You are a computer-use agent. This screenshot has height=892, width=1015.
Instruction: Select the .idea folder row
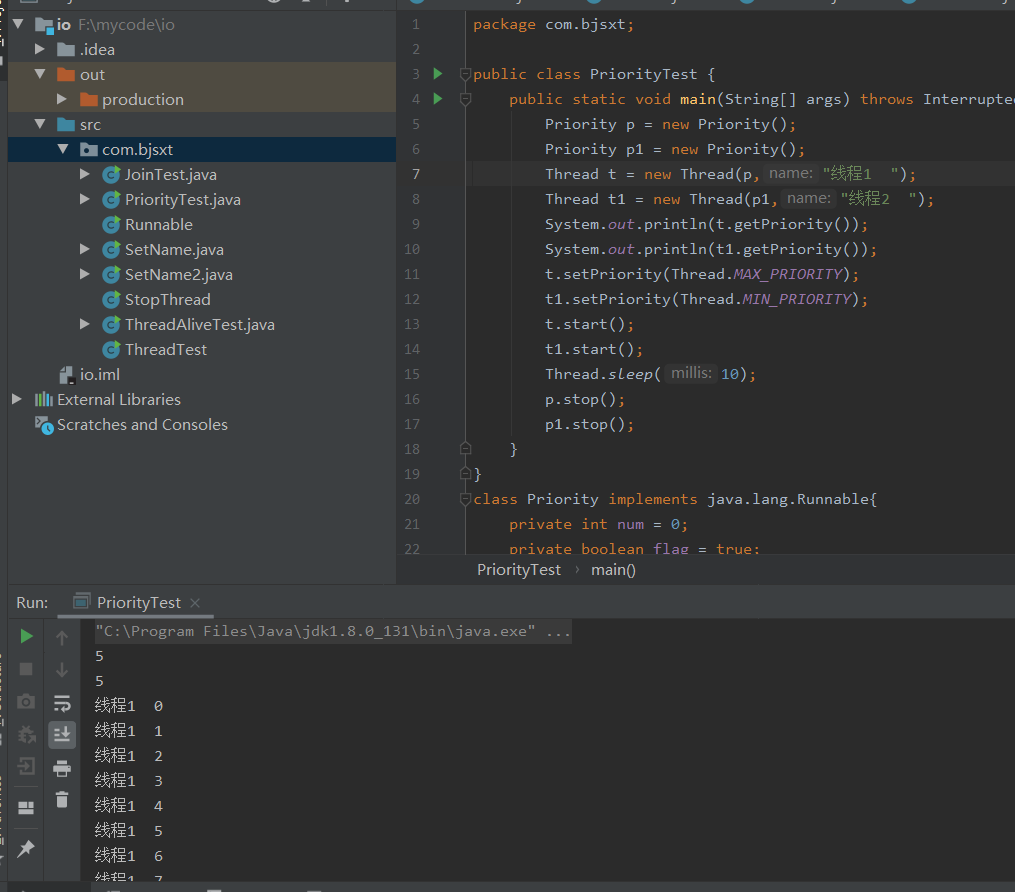point(202,49)
